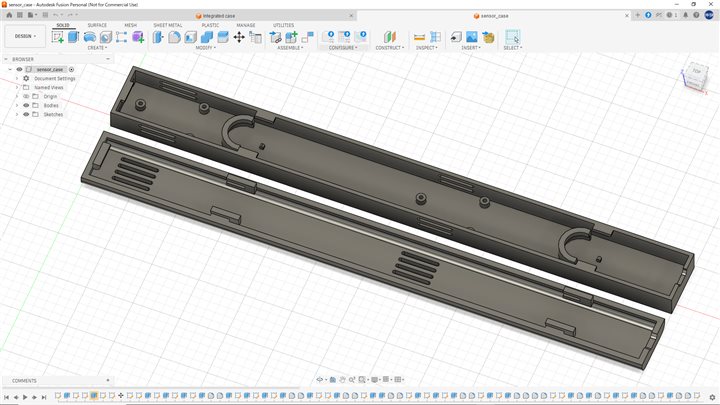
Task: Open the Change Parameters tool
Action: [256, 37]
